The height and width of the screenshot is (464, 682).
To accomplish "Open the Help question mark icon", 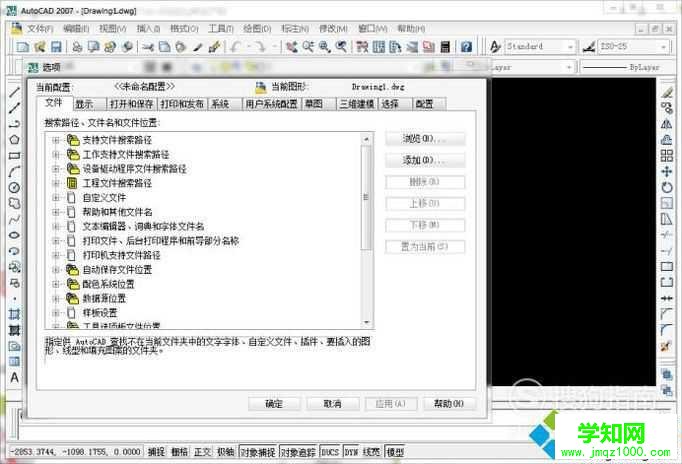I will pyautogui.click(x=466, y=47).
